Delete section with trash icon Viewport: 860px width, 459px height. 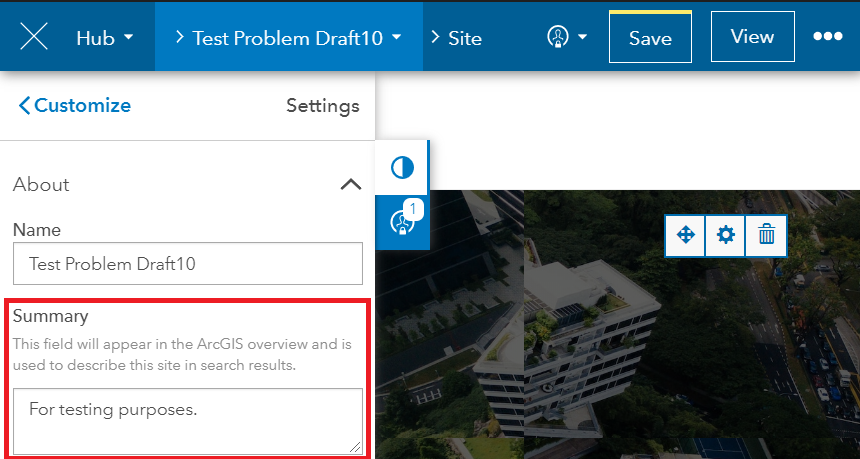(x=766, y=235)
